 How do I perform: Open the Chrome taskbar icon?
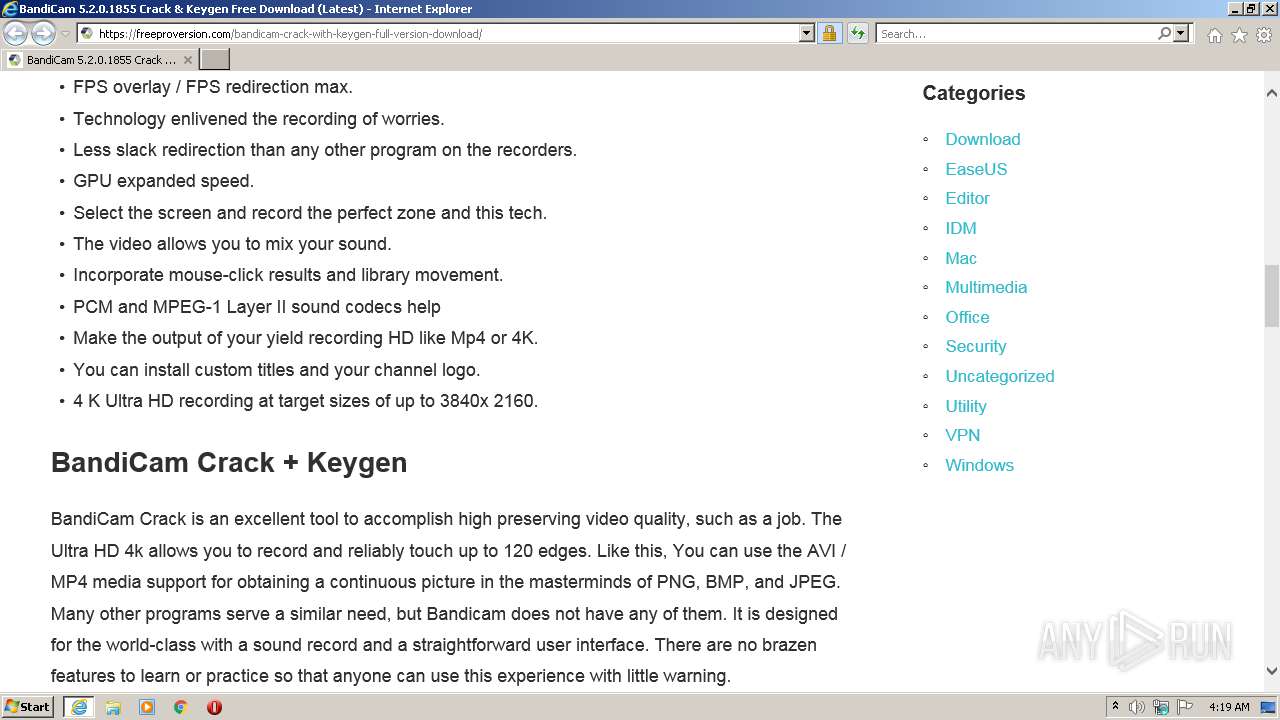[x=181, y=707]
